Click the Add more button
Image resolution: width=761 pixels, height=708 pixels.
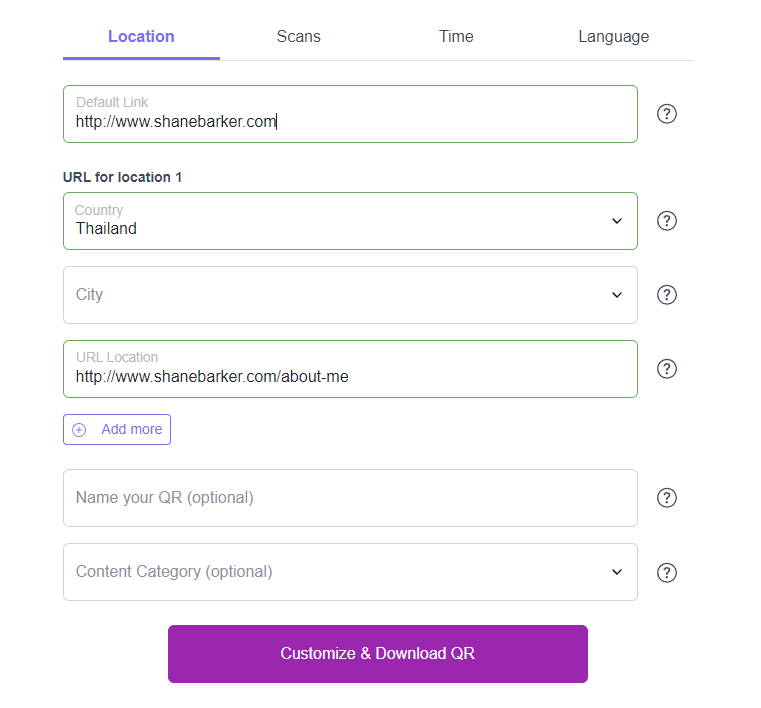click(117, 429)
